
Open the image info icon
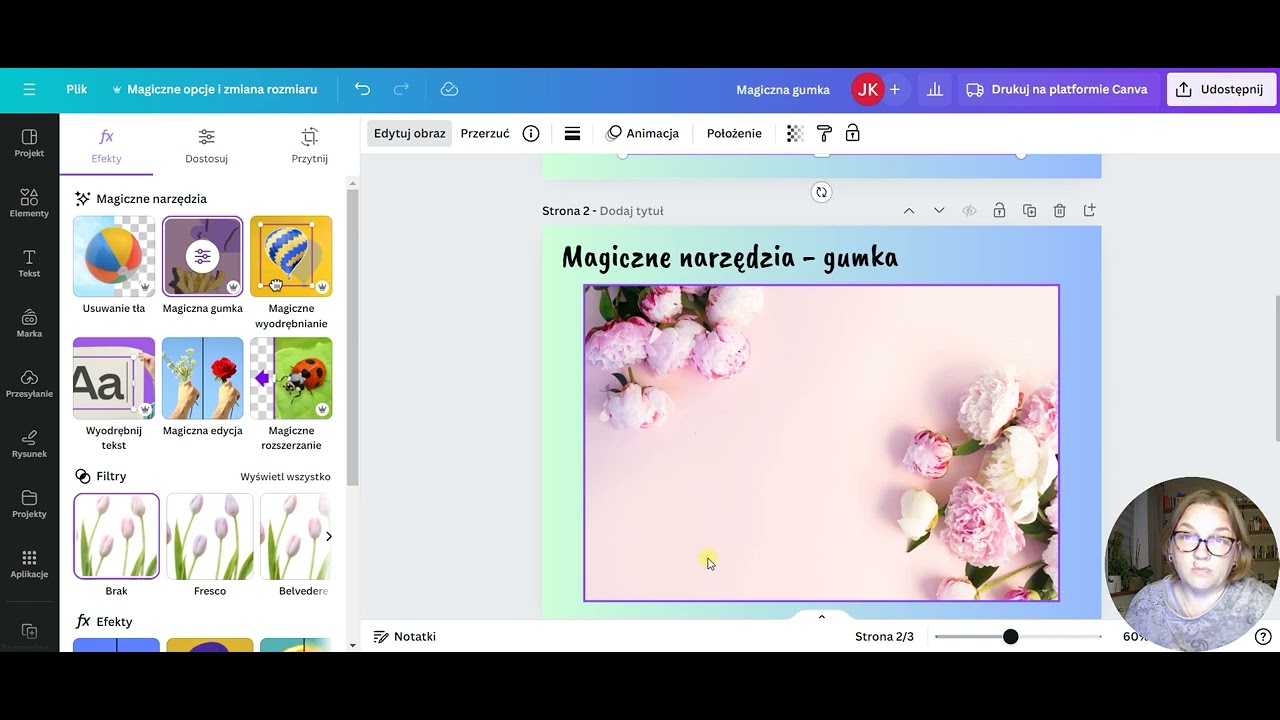tap(531, 133)
